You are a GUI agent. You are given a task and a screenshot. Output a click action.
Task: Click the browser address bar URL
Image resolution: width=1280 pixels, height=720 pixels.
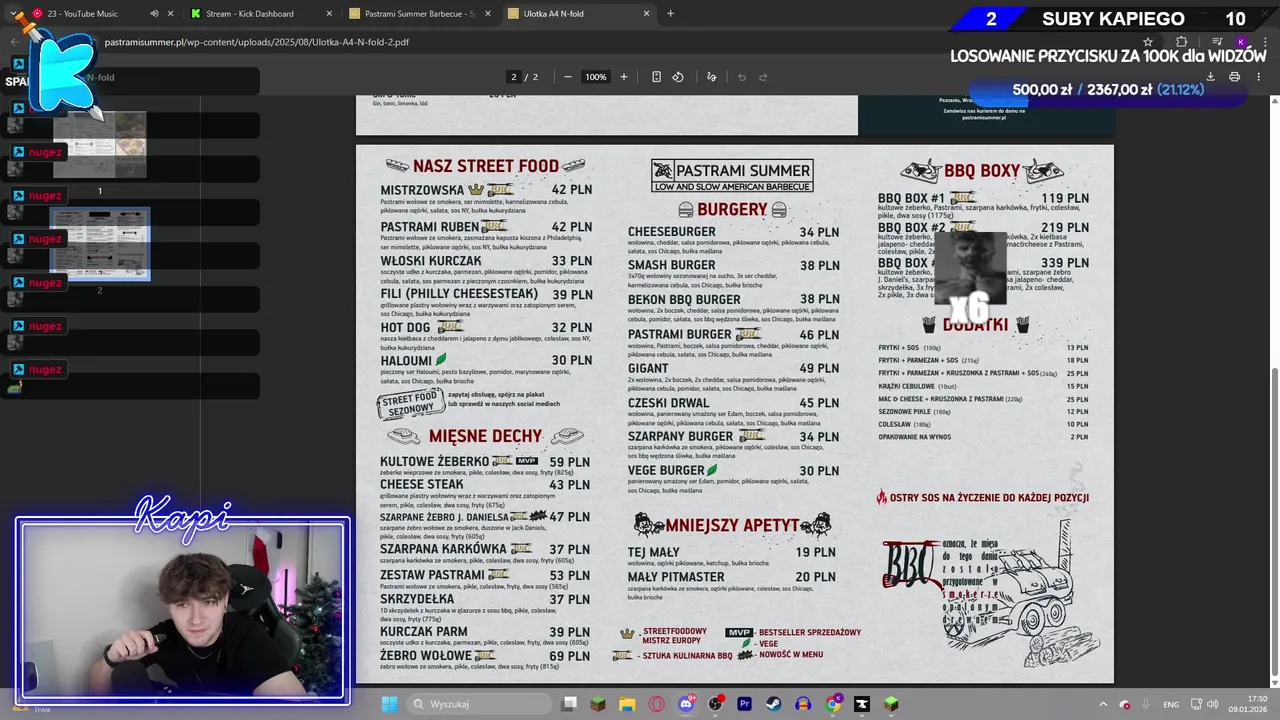[x=257, y=42]
